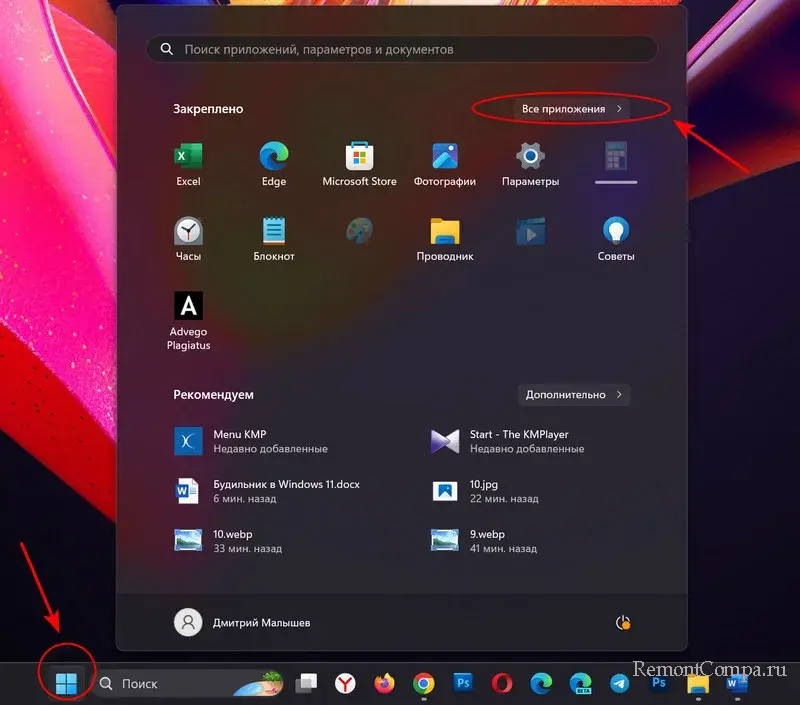Viewport: 800px width, 705px height.
Task: Open recommended Start - The KMPlayer
Action: click(508, 441)
